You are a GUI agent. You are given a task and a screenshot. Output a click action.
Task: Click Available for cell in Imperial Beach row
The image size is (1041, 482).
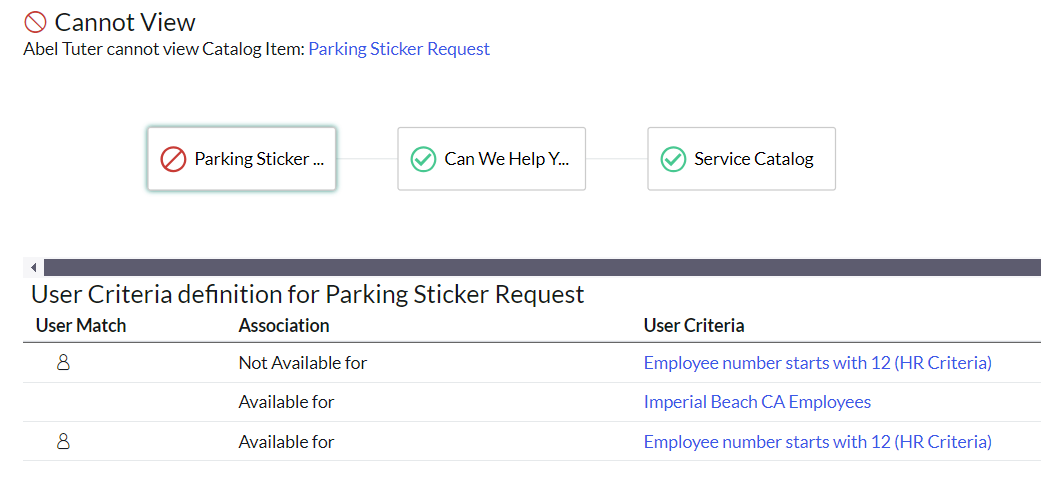(x=286, y=402)
